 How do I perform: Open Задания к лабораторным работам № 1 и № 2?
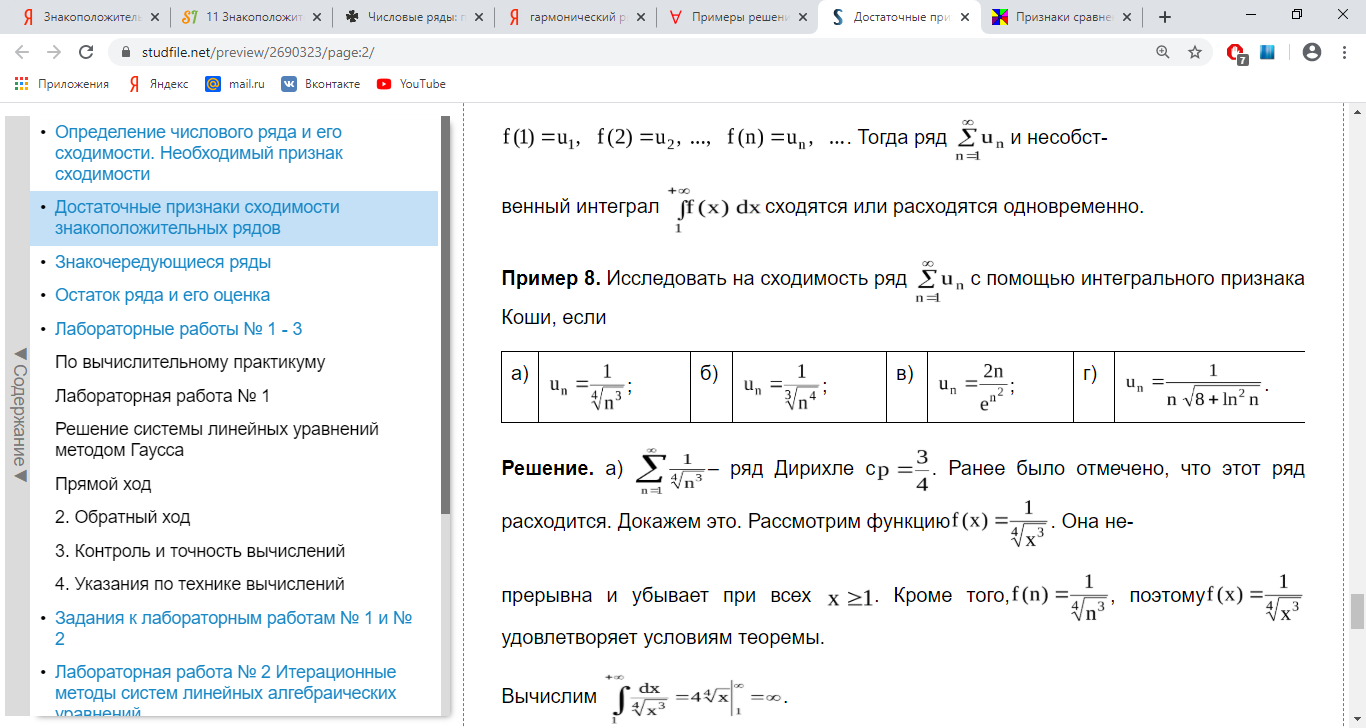click(x=234, y=628)
